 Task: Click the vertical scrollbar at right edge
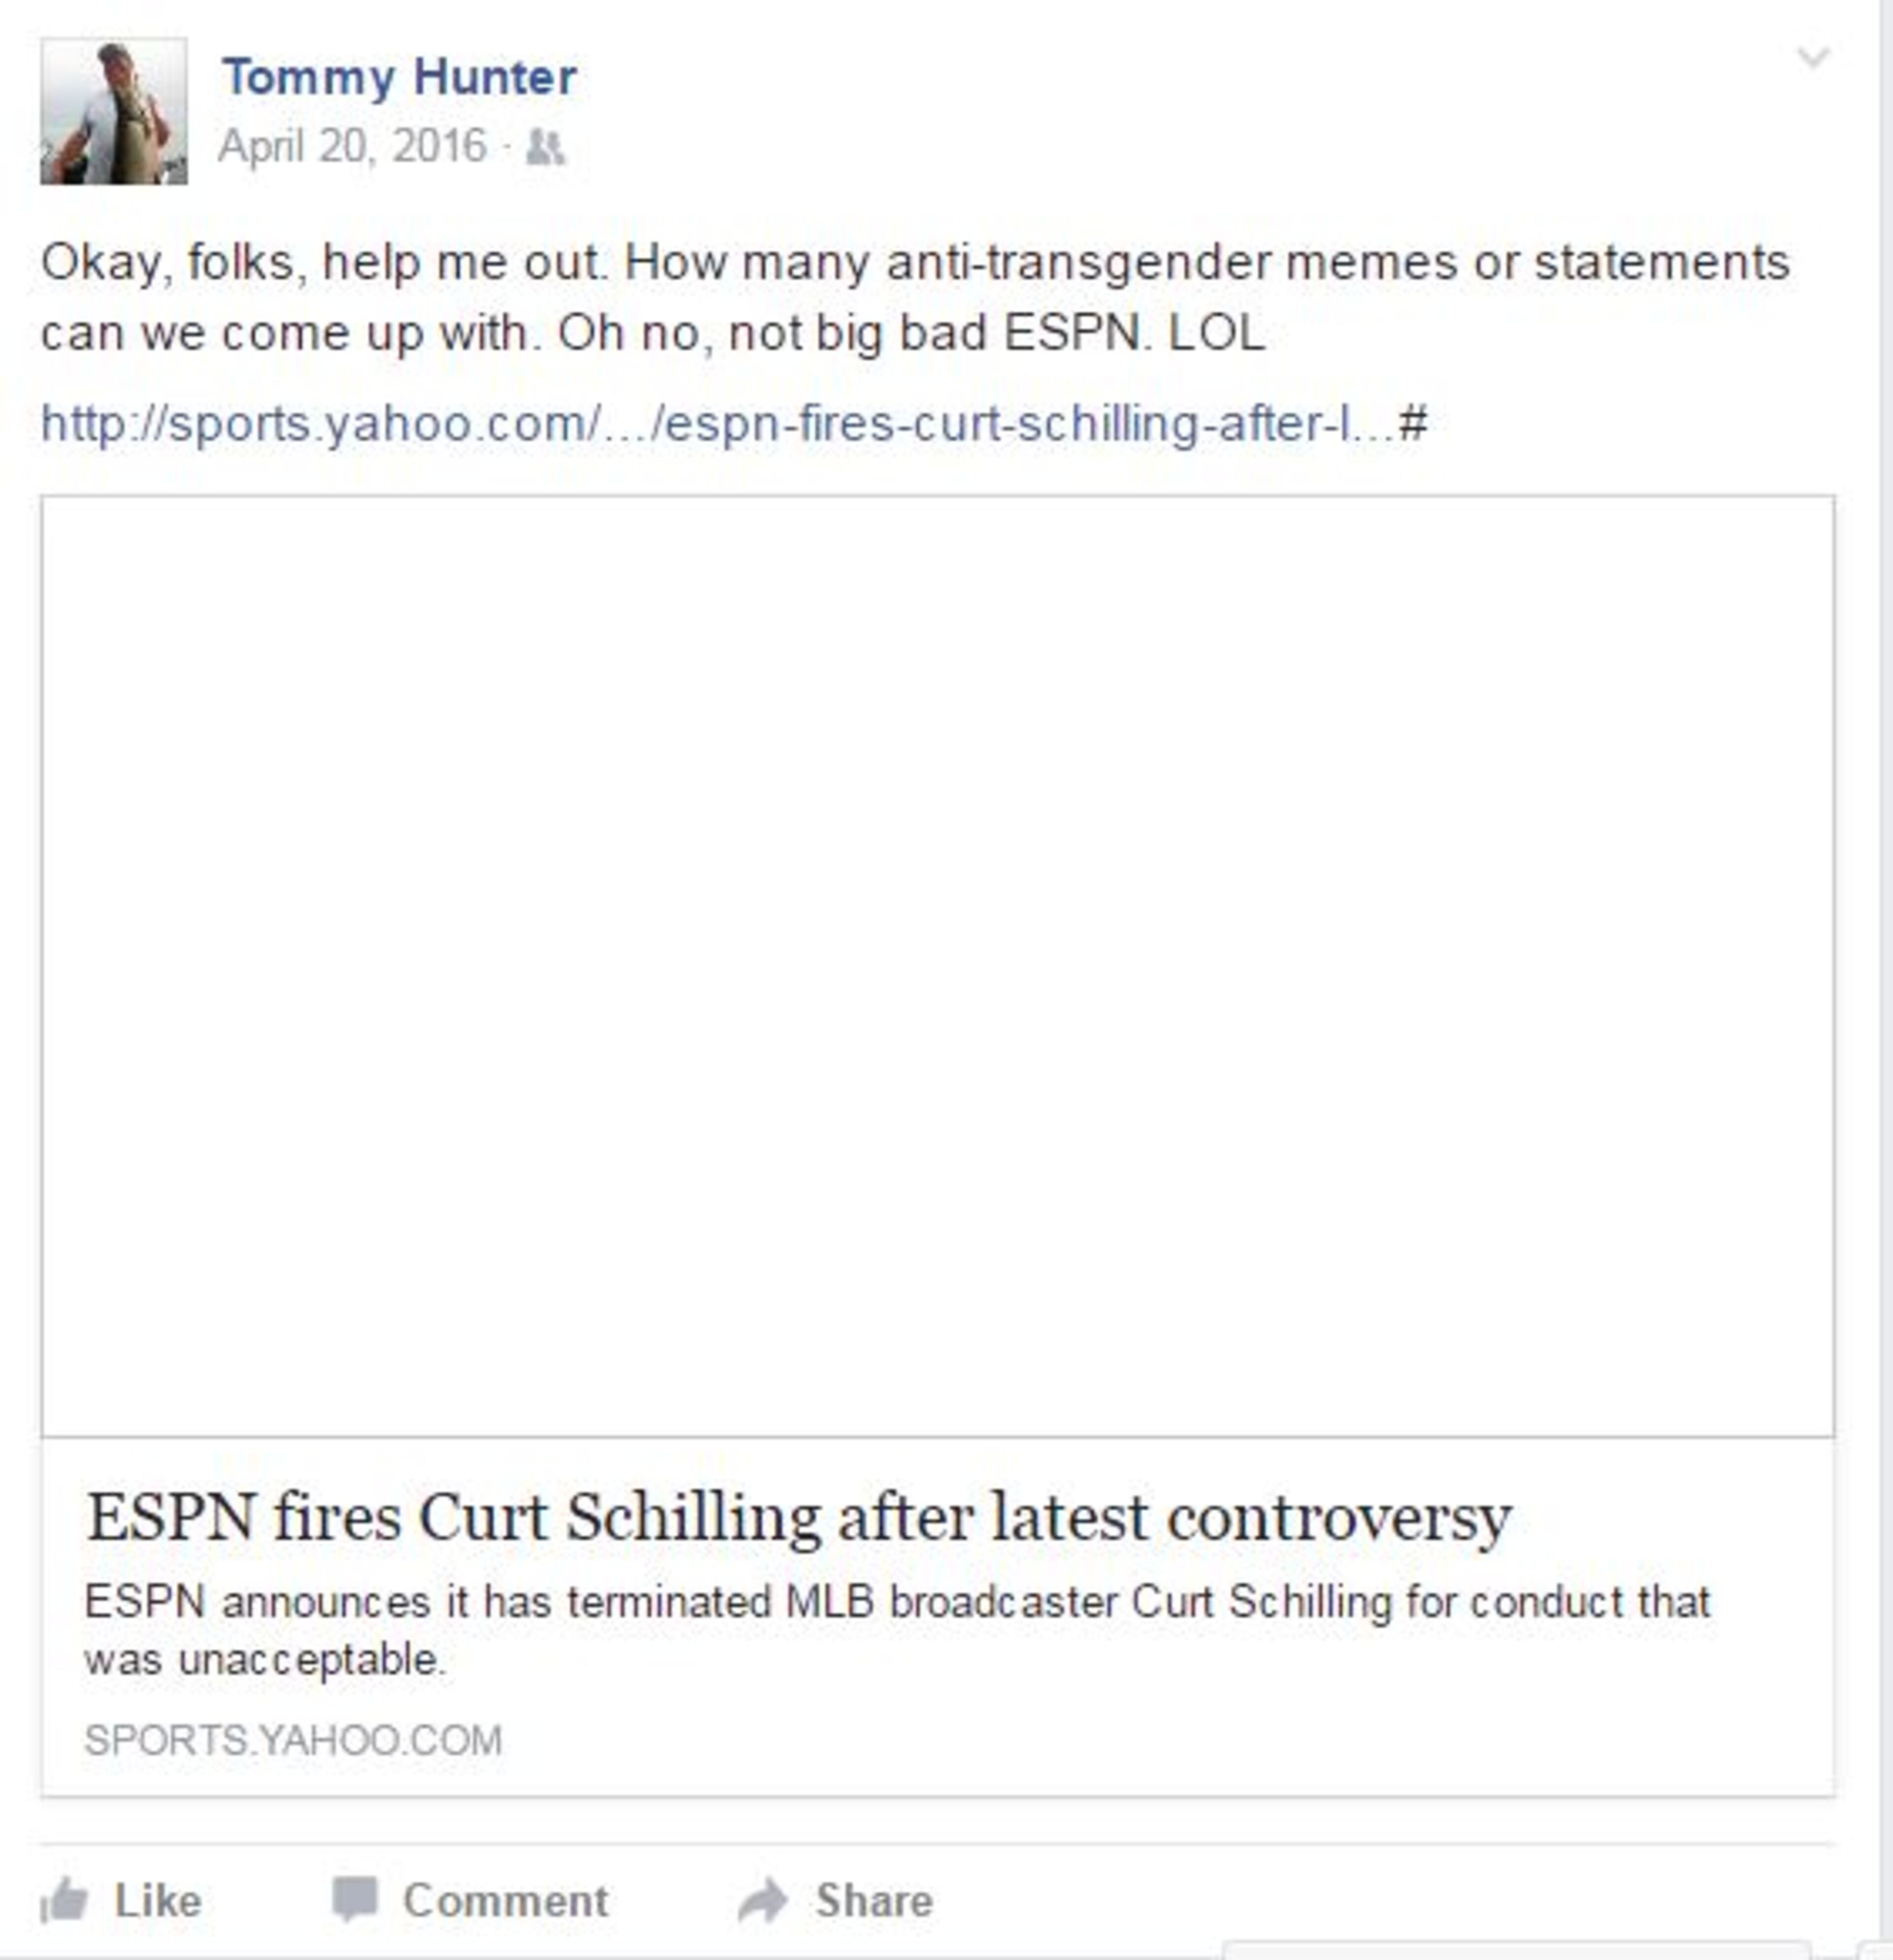tap(1886, 980)
